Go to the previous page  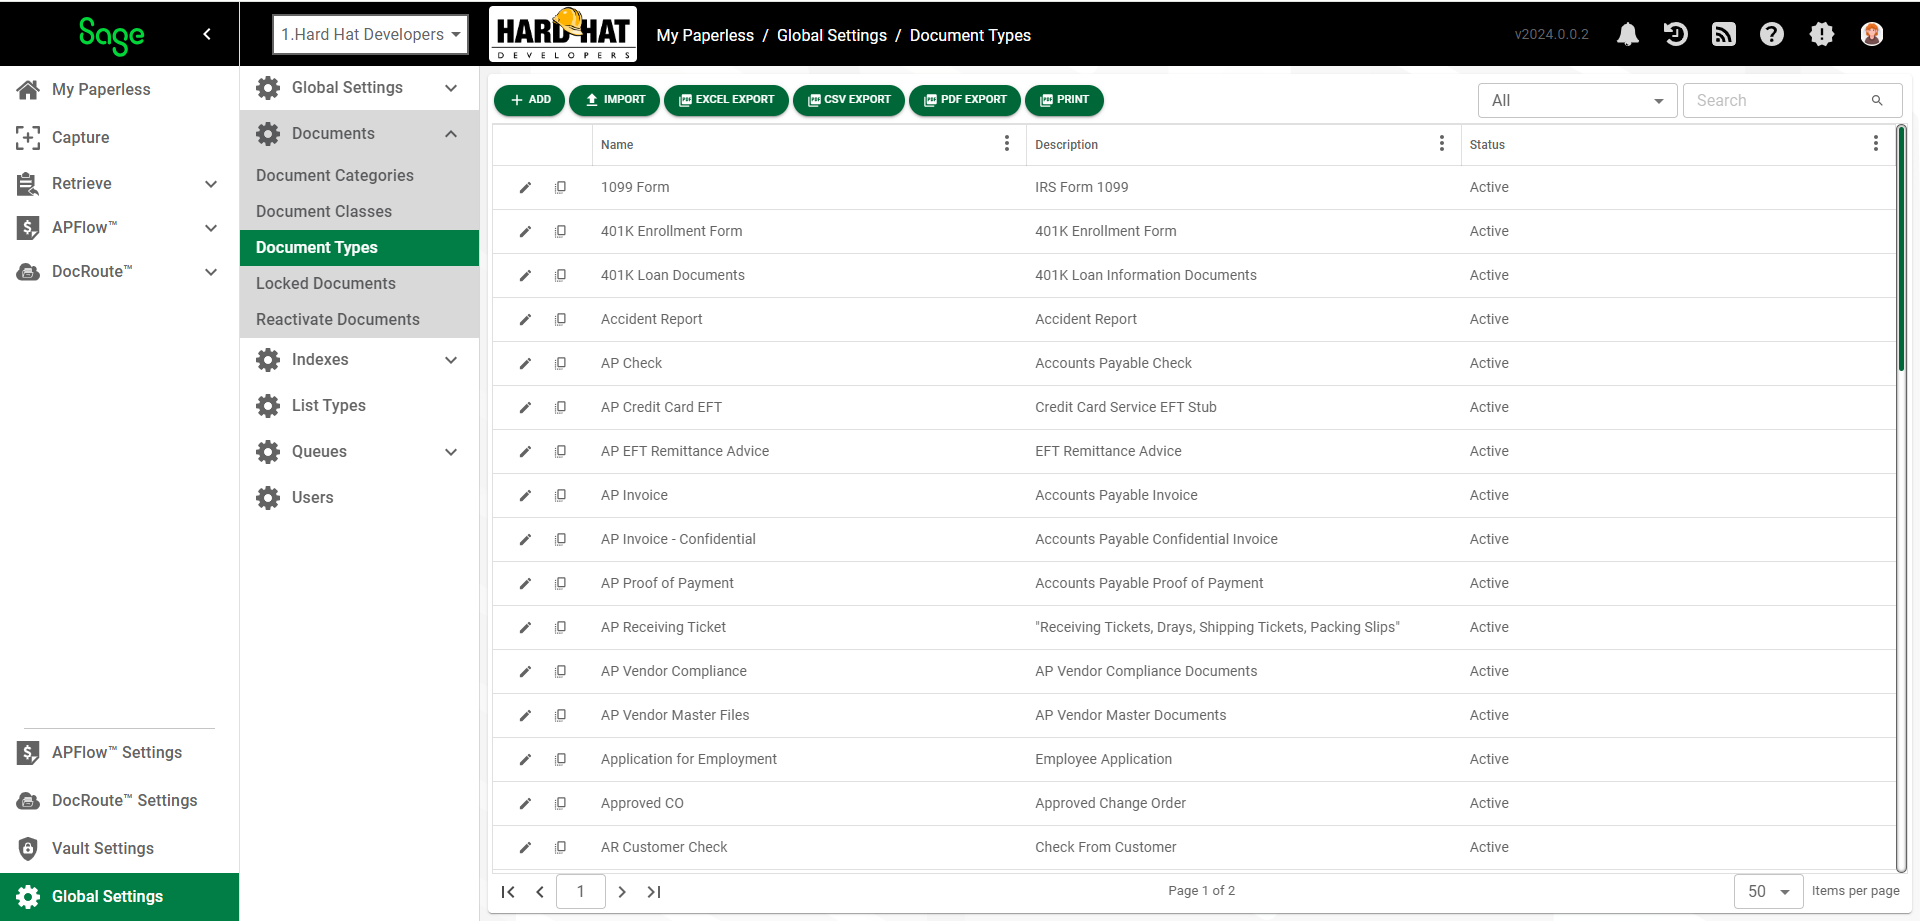(x=540, y=892)
